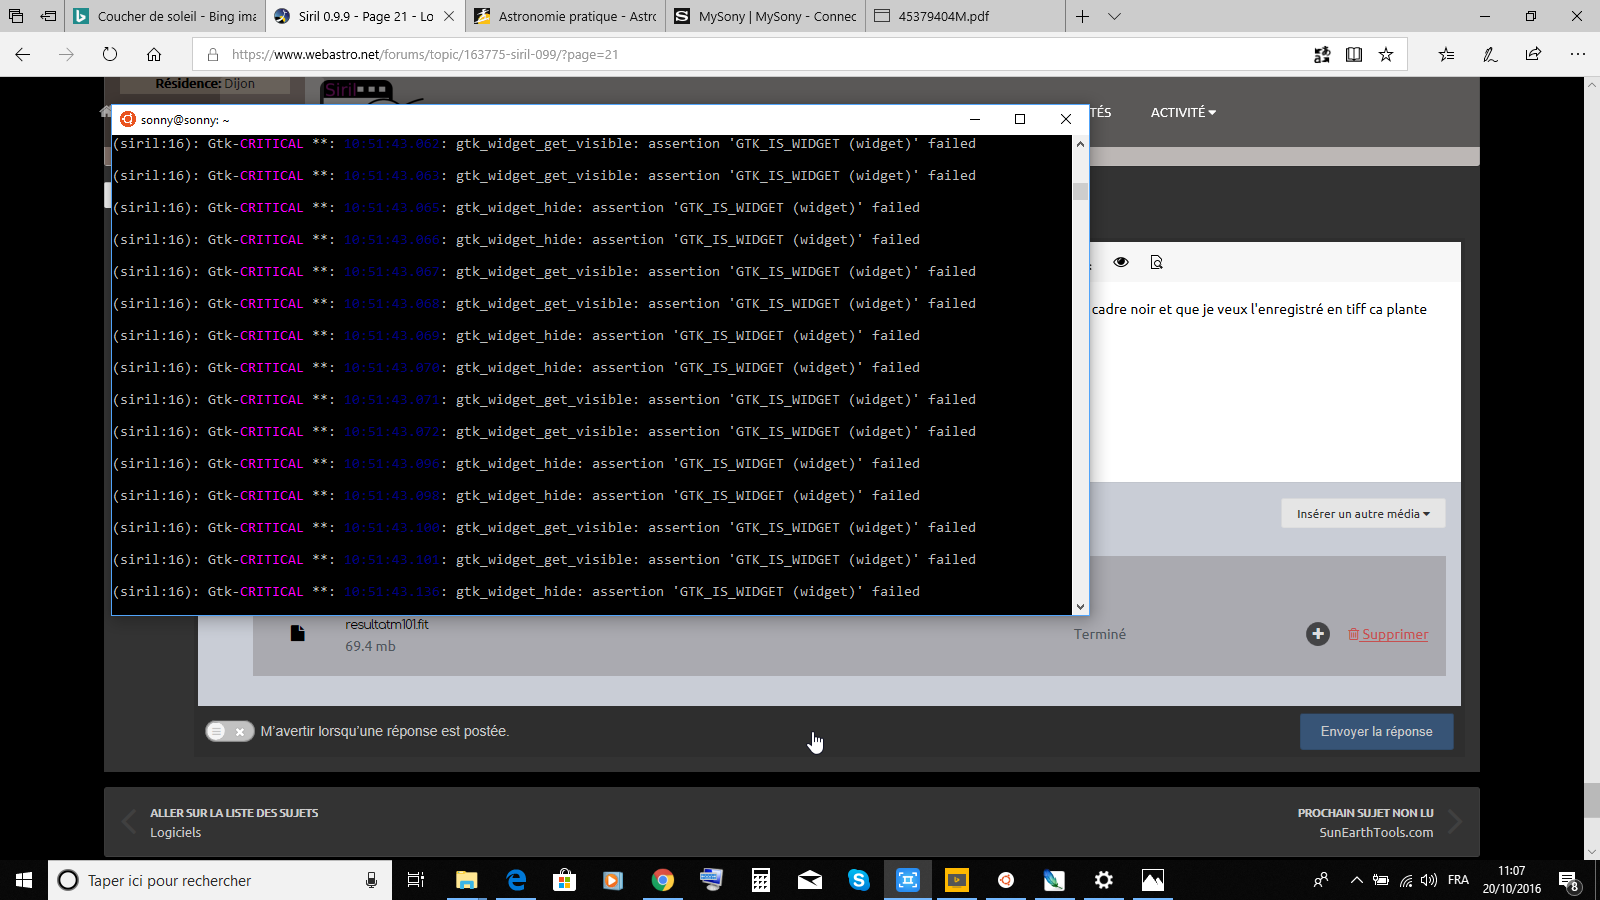
Task: Open the browser home page
Action: 154,54
